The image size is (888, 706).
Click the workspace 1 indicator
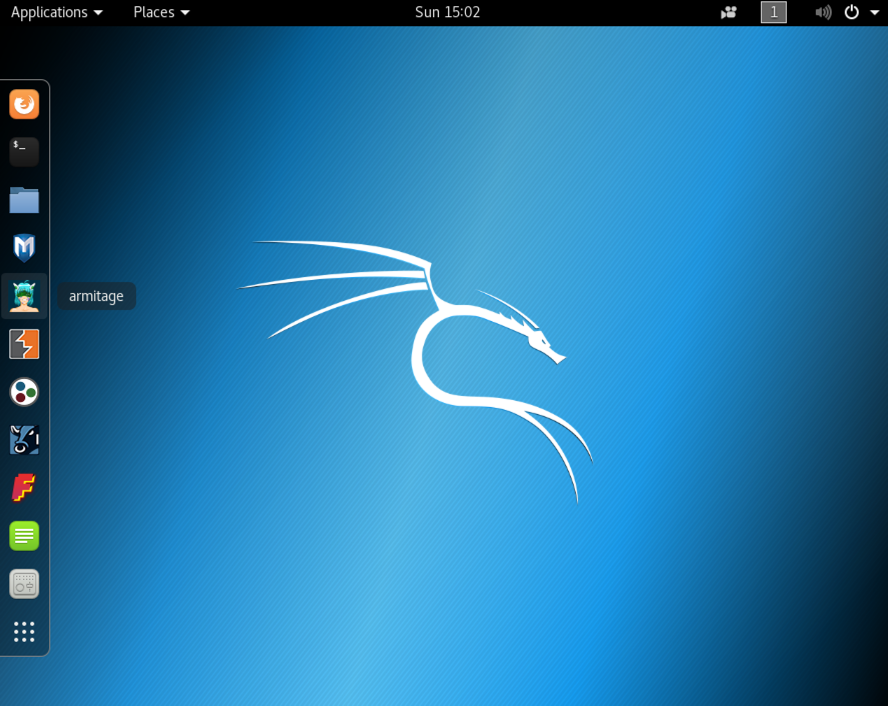point(773,12)
